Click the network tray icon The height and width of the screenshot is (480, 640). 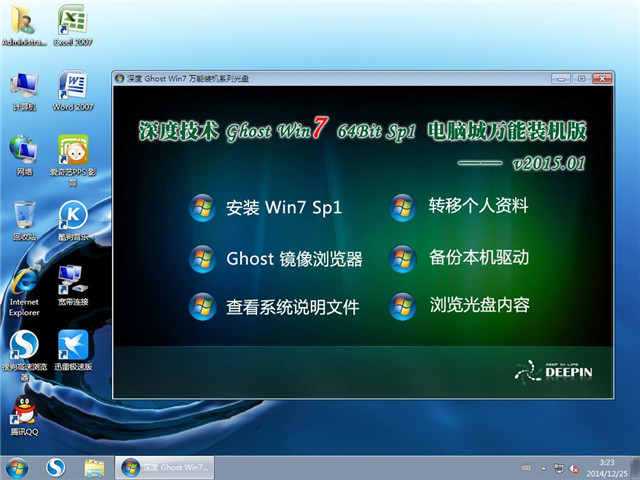pos(558,468)
